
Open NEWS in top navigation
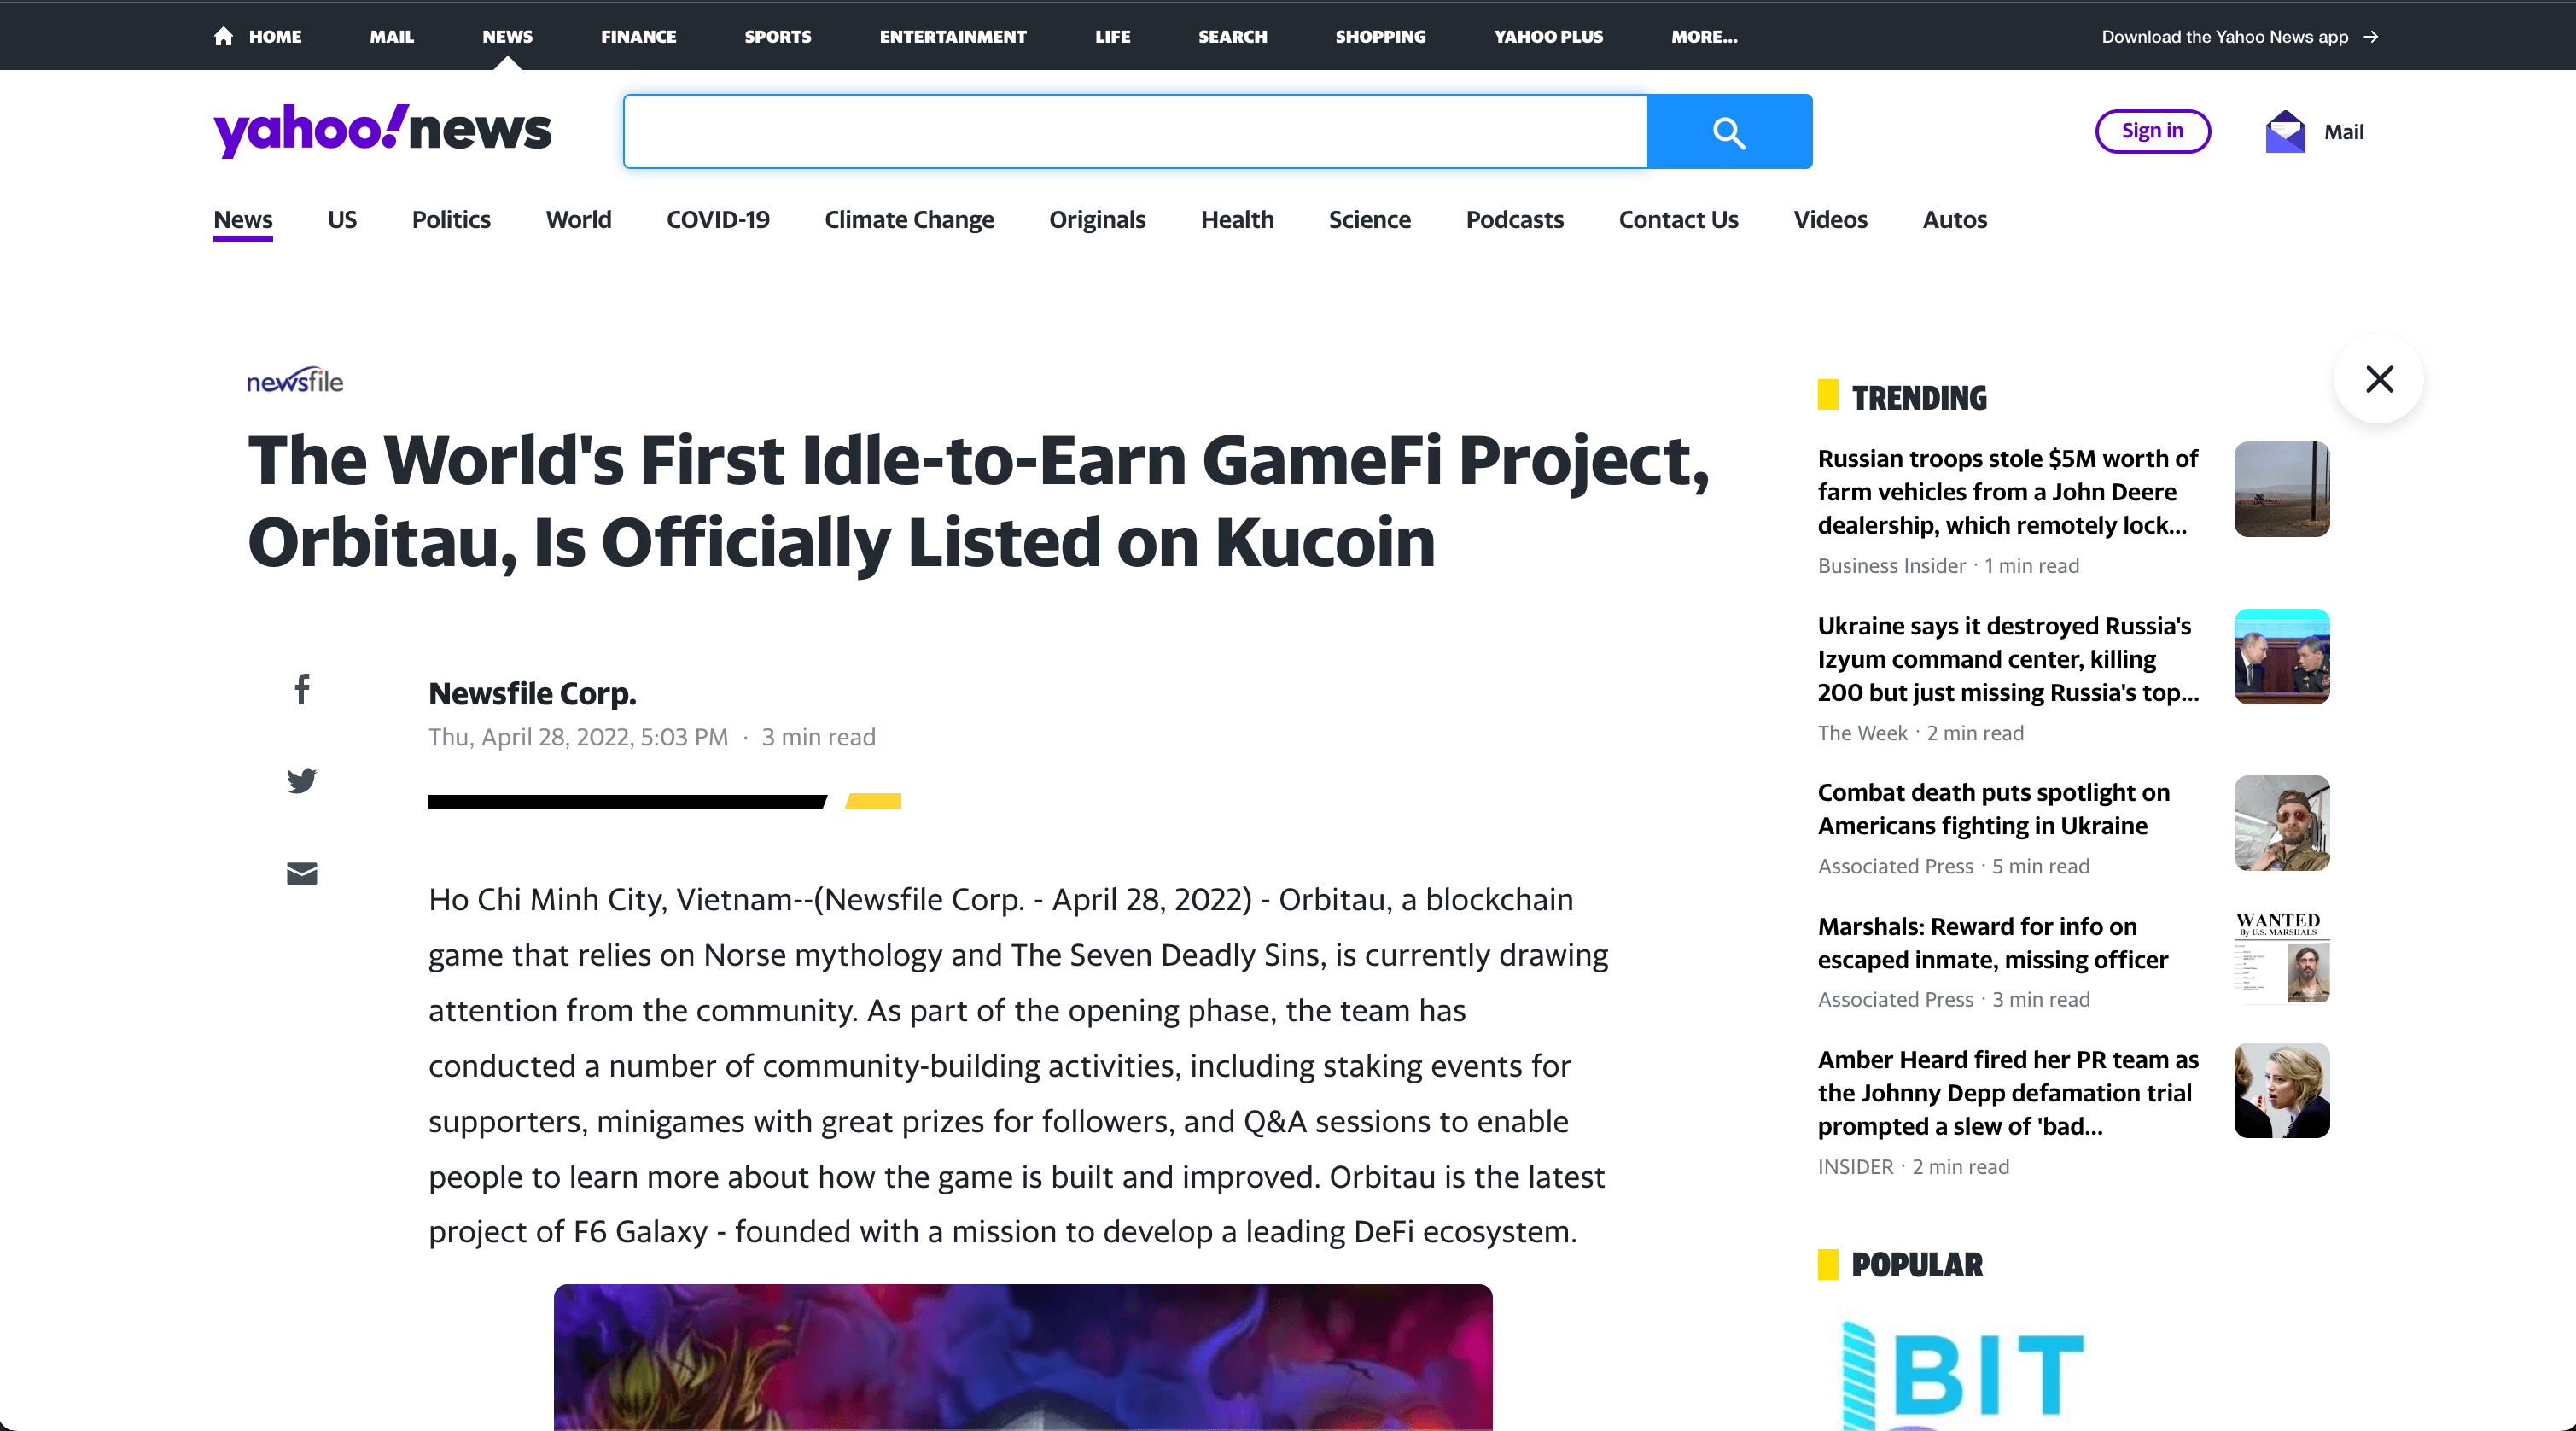(507, 37)
